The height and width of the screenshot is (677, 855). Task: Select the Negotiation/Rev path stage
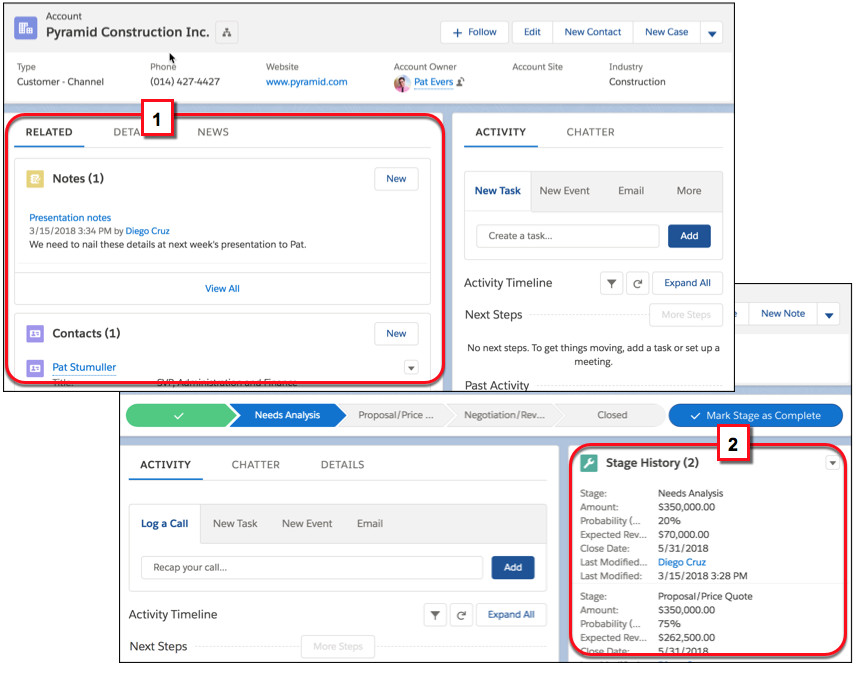504,415
